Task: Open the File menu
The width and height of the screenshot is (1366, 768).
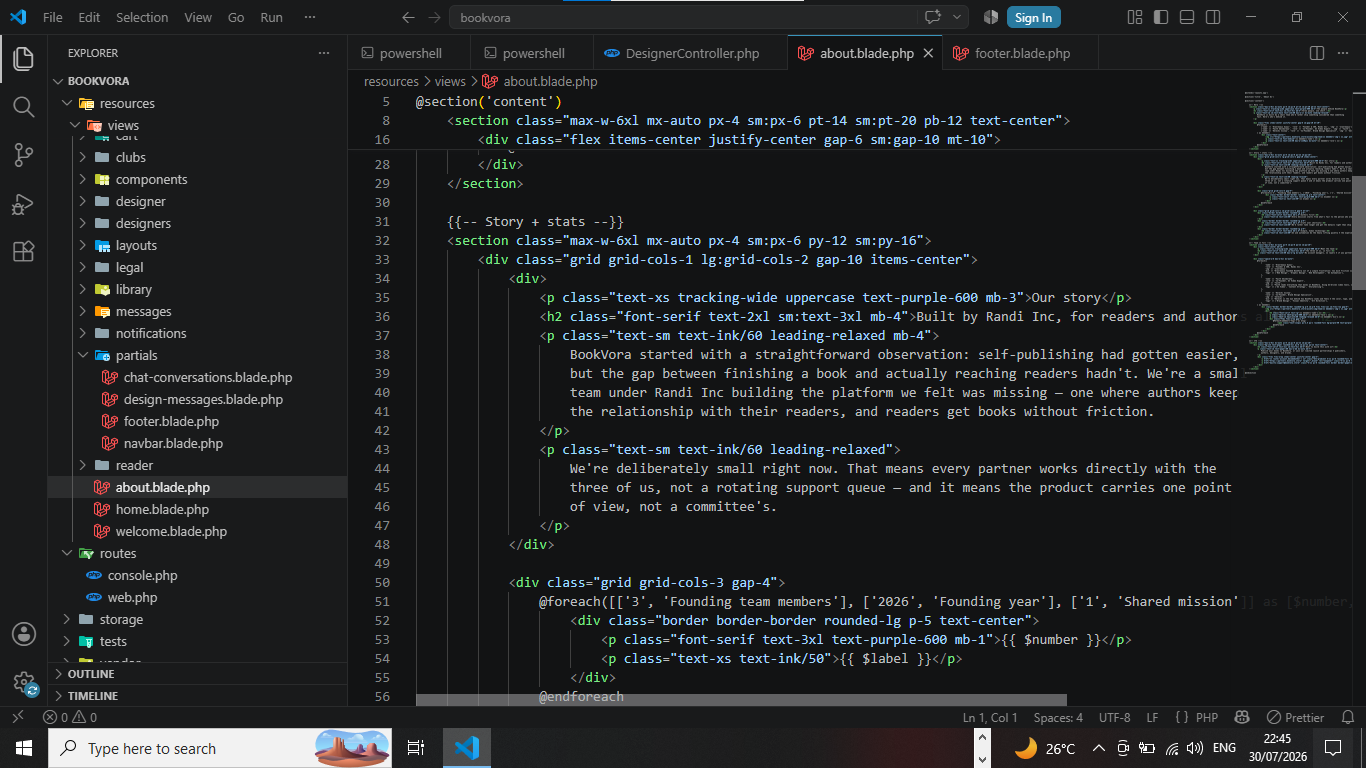Action: click(x=53, y=17)
